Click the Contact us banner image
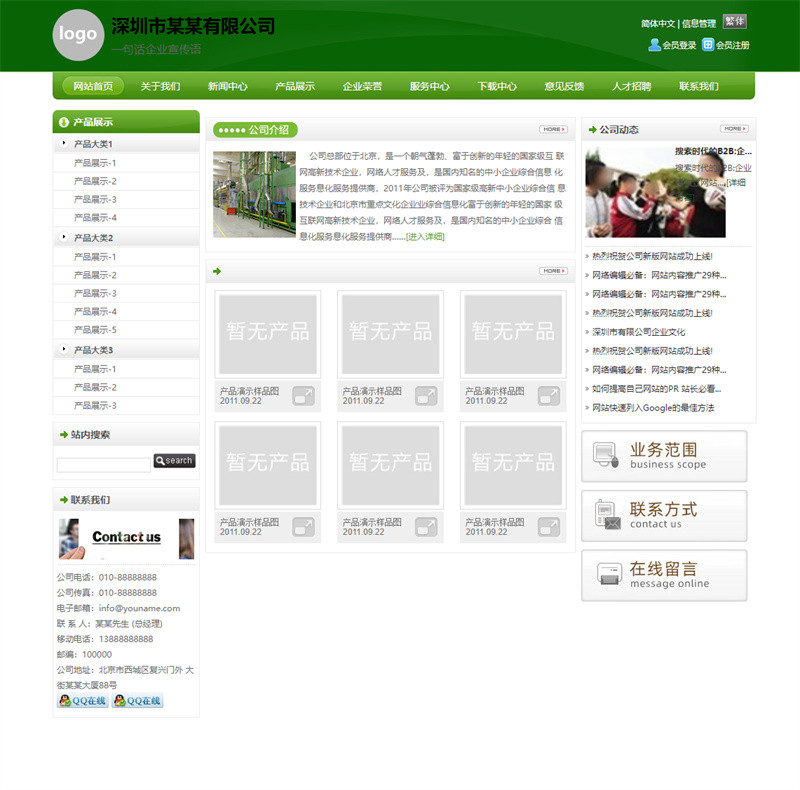800x790 pixels. (x=127, y=539)
